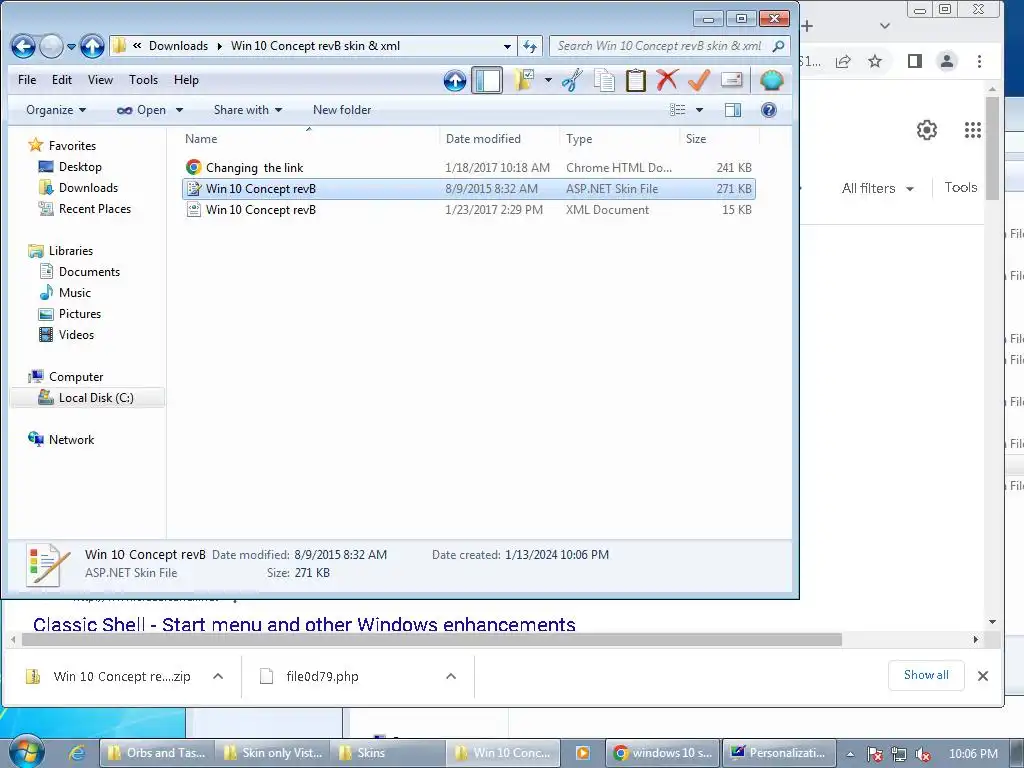The image size is (1024, 768).
Task: Create a New folder
Action: [342, 110]
